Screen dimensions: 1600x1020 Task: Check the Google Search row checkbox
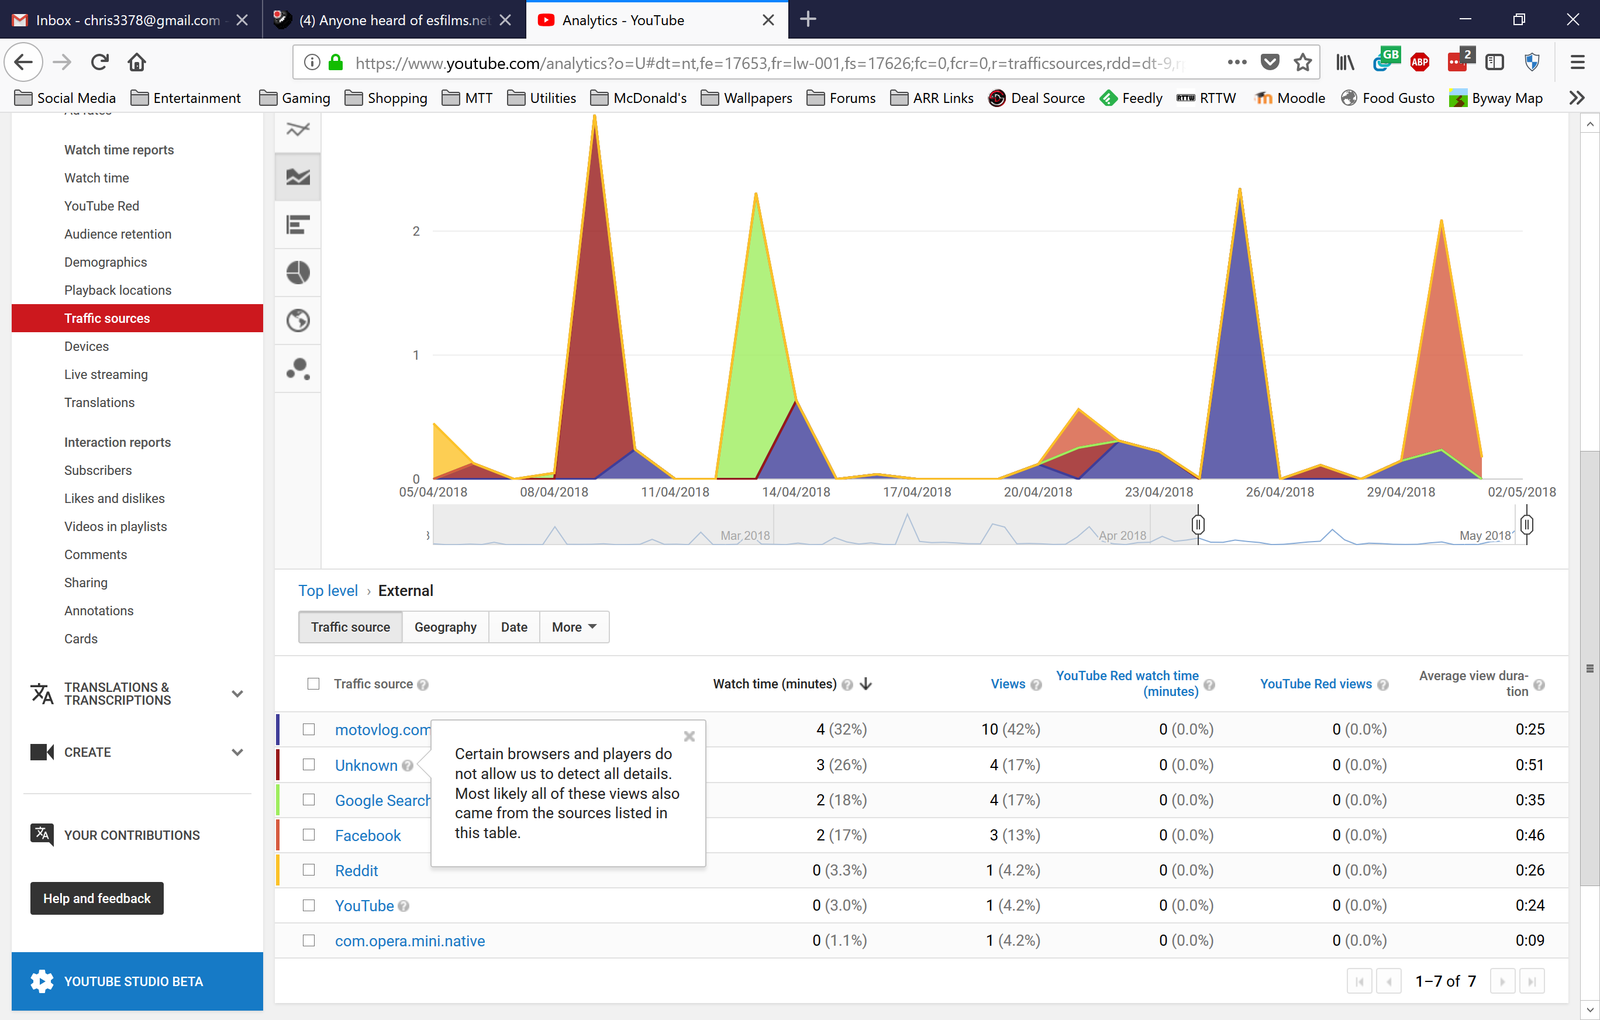[x=309, y=800]
